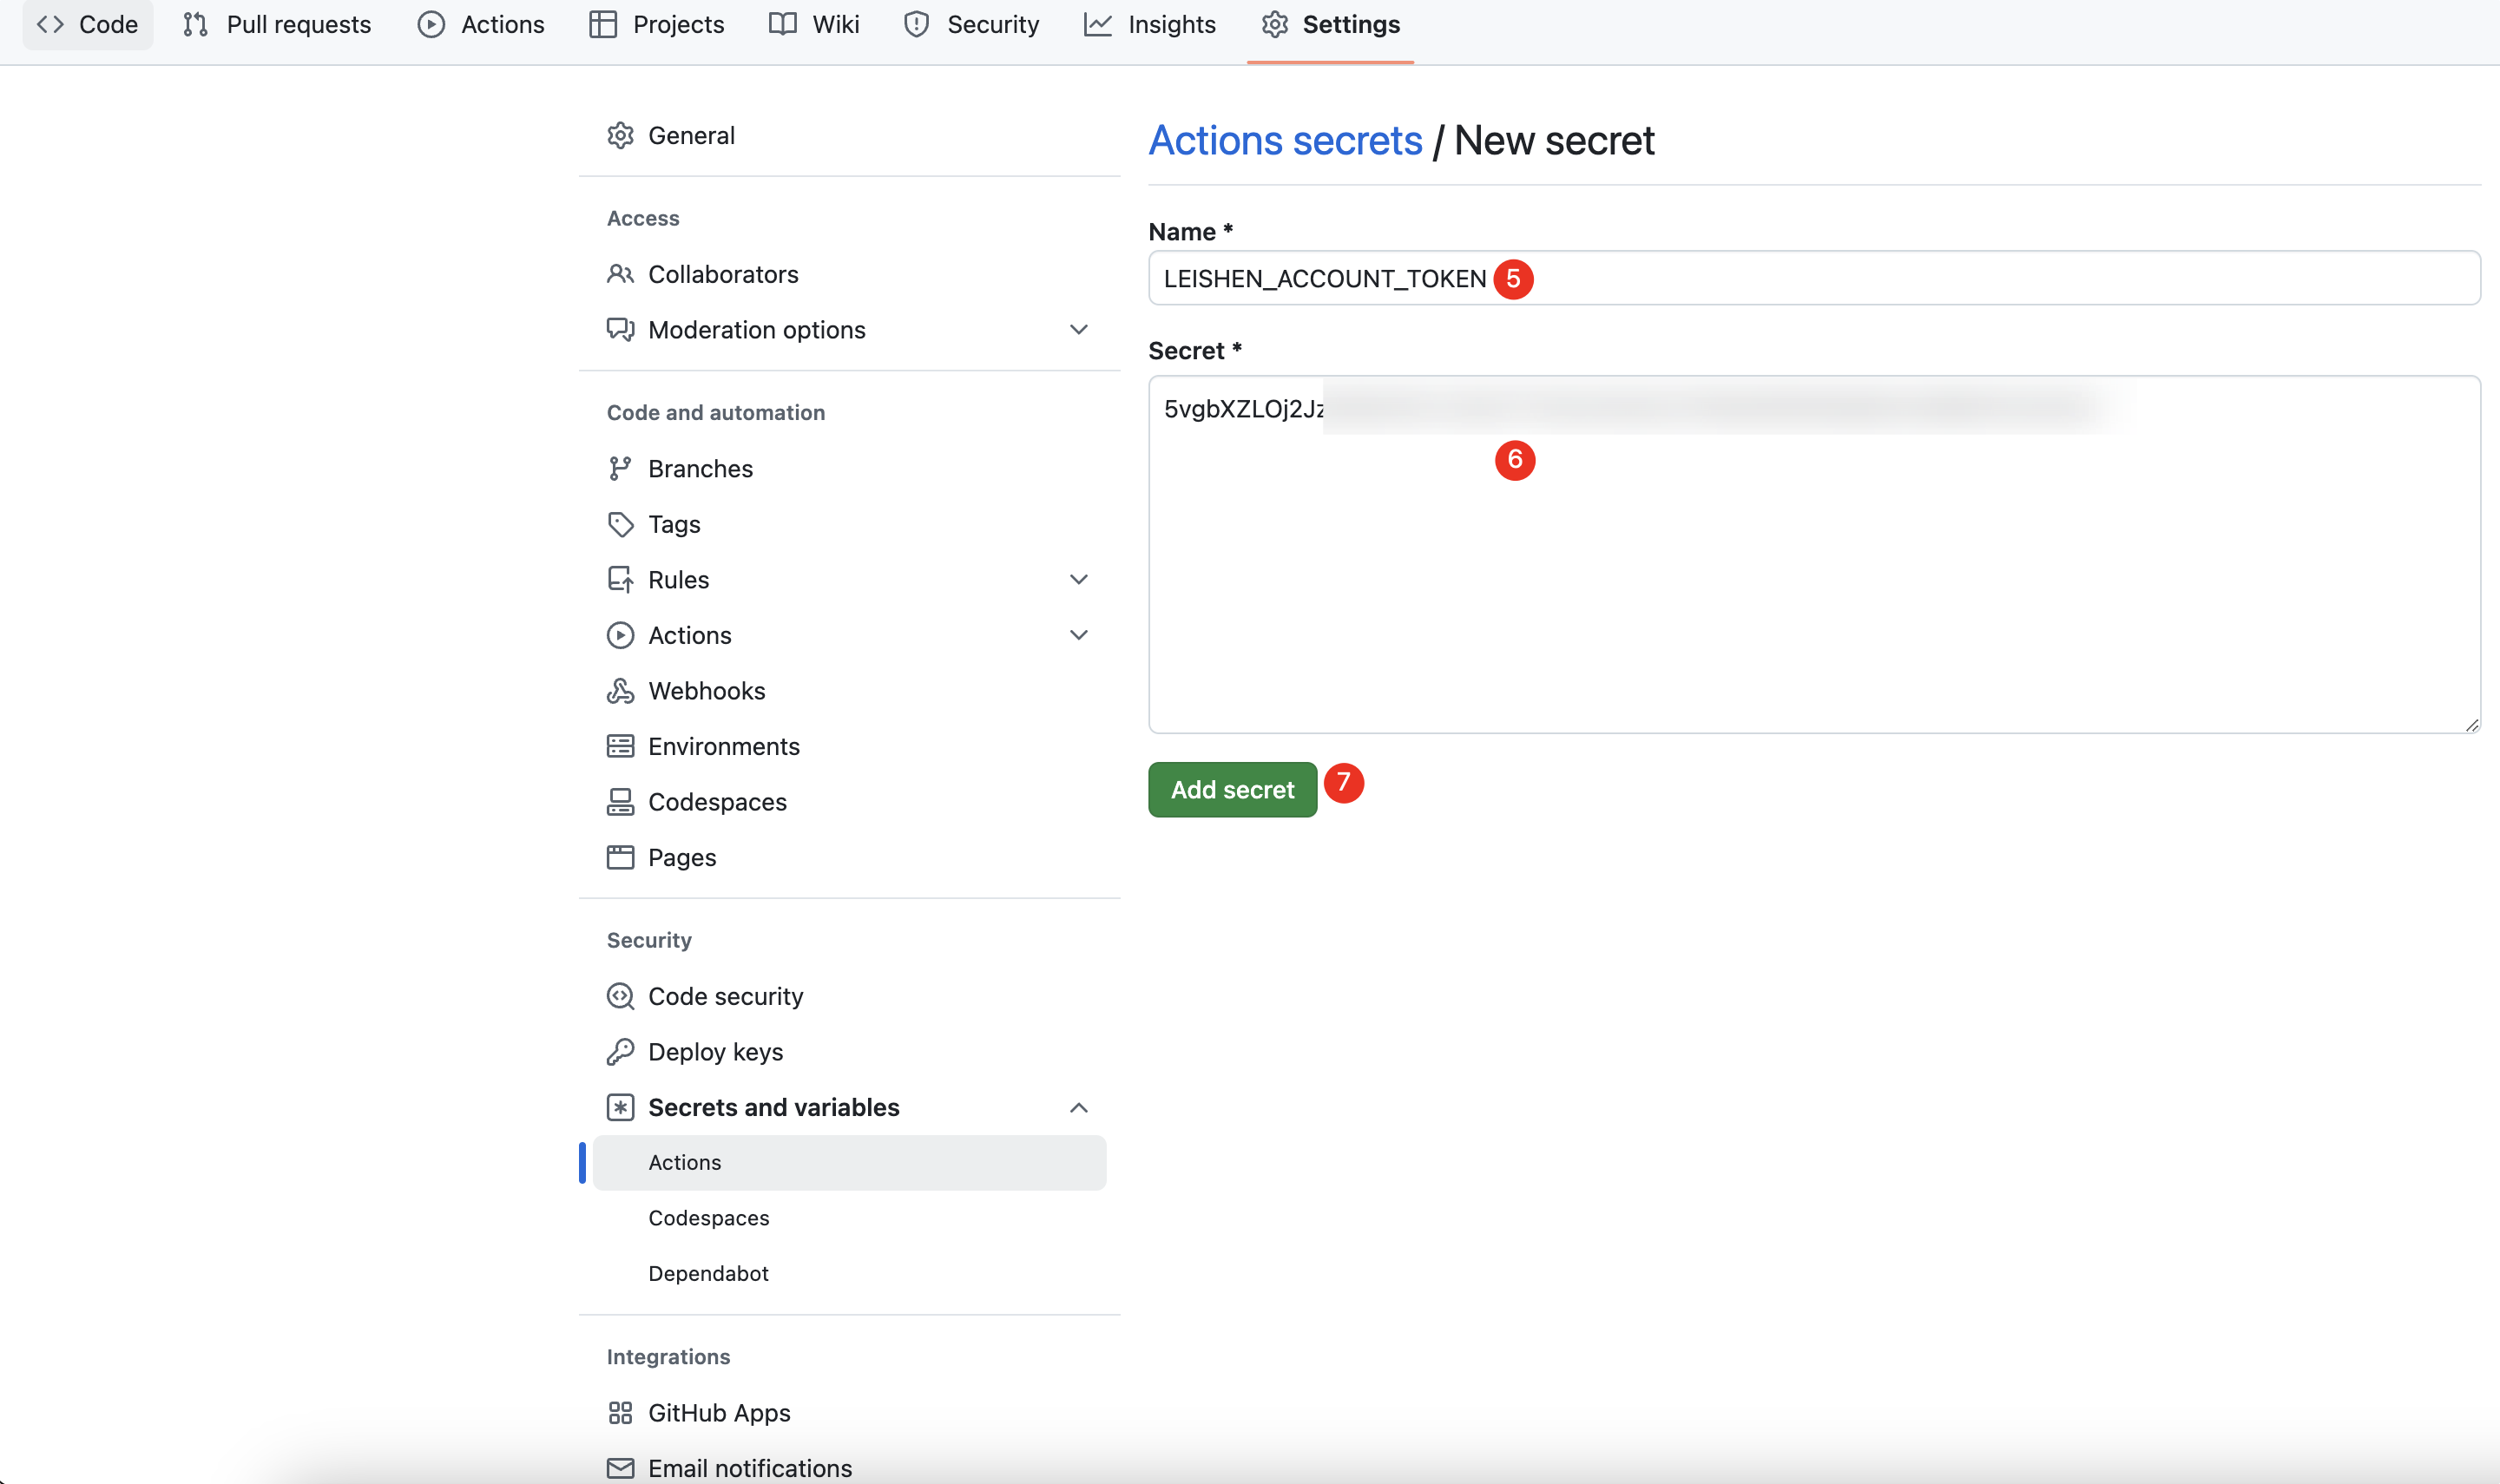Click the key icon beside Deploy keys
This screenshot has height=1484, width=2500.
click(620, 1052)
